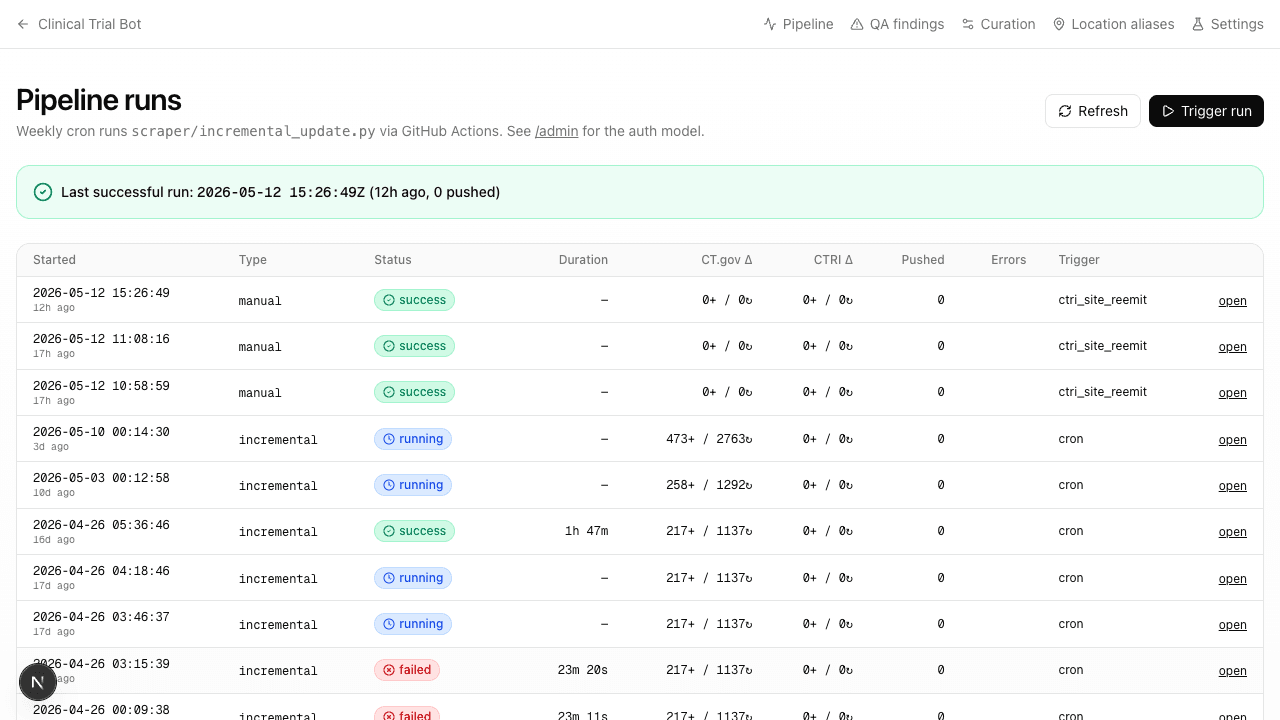This screenshot has width=1280, height=720.
Task: Open the 2026-04-26 03:46:37 run
Action: (1232, 625)
